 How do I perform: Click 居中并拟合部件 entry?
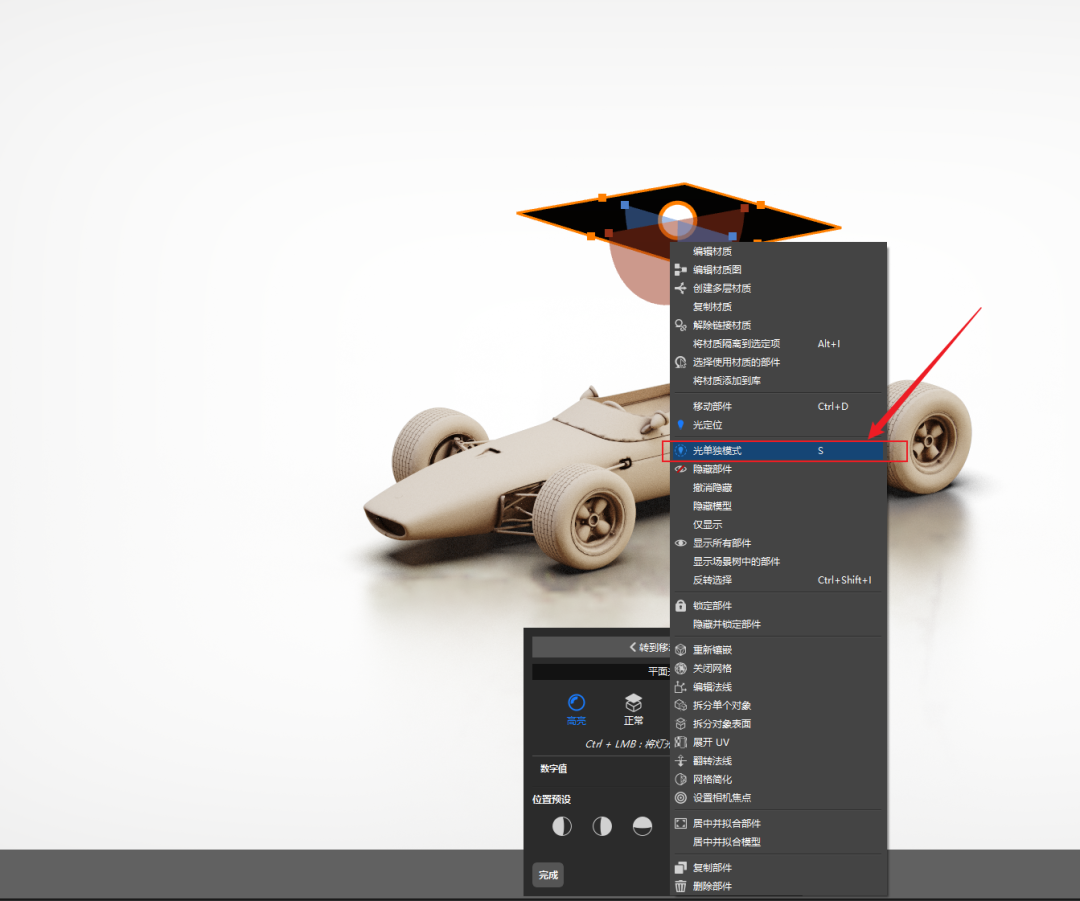[778, 824]
